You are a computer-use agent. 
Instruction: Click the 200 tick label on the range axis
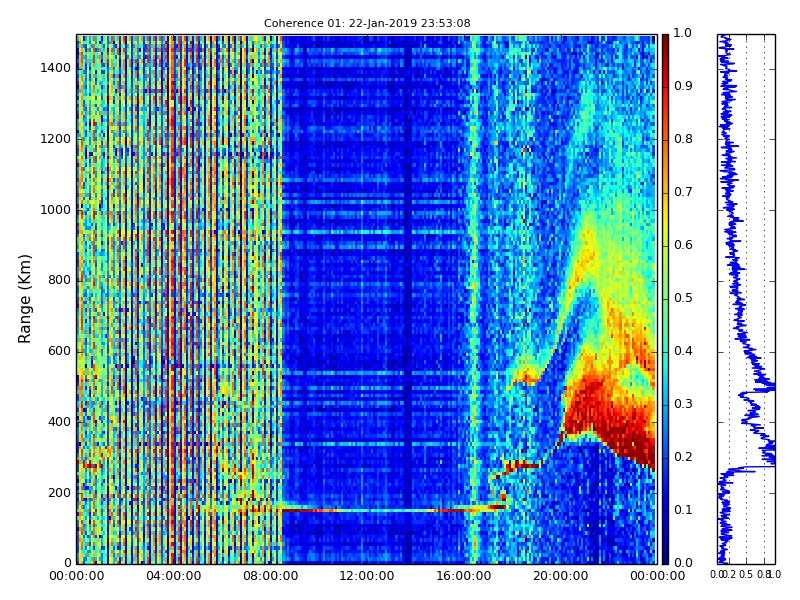tap(59, 493)
